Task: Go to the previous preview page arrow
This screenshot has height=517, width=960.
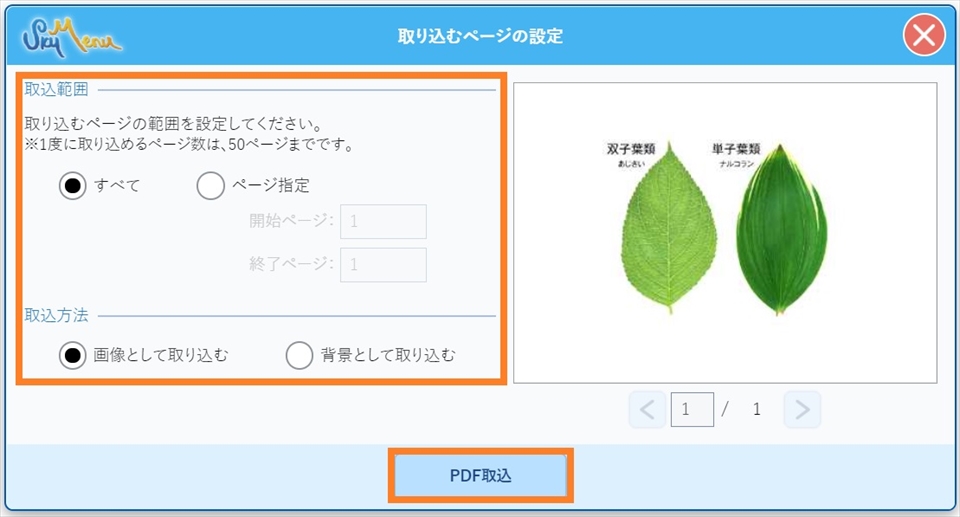Action: [x=647, y=409]
